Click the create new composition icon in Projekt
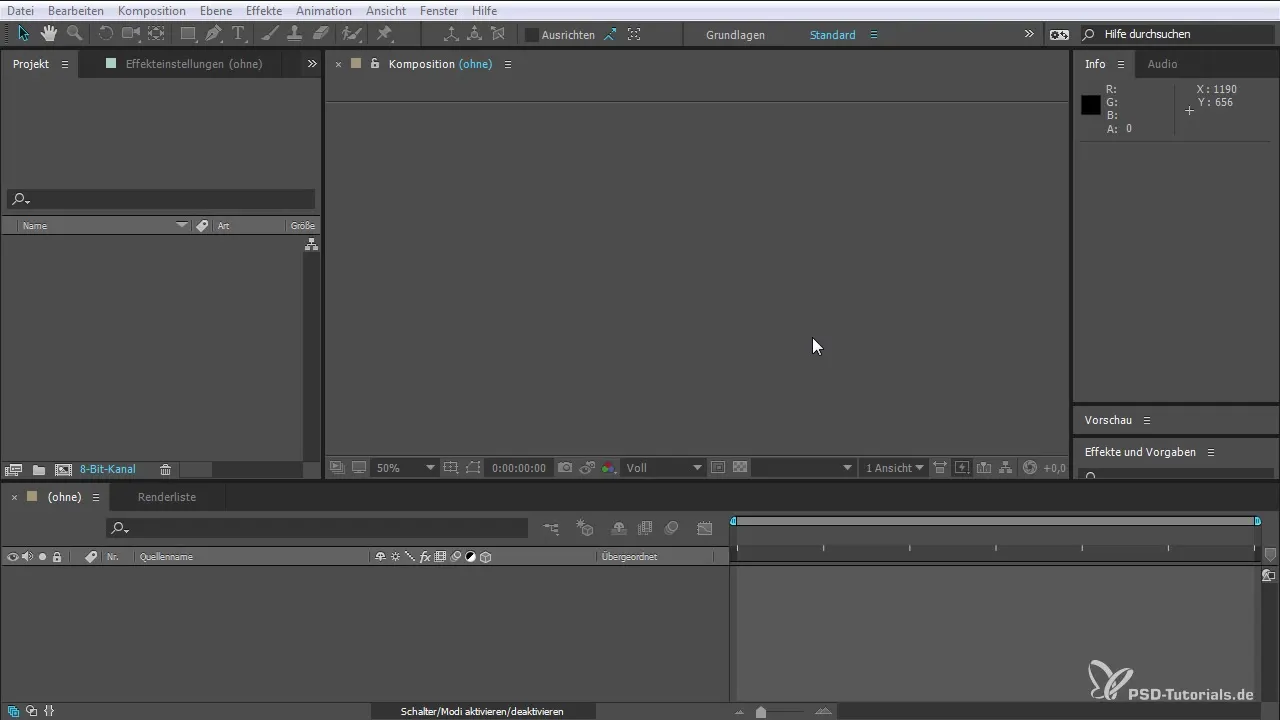Viewport: 1280px width, 720px height. pos(63,469)
